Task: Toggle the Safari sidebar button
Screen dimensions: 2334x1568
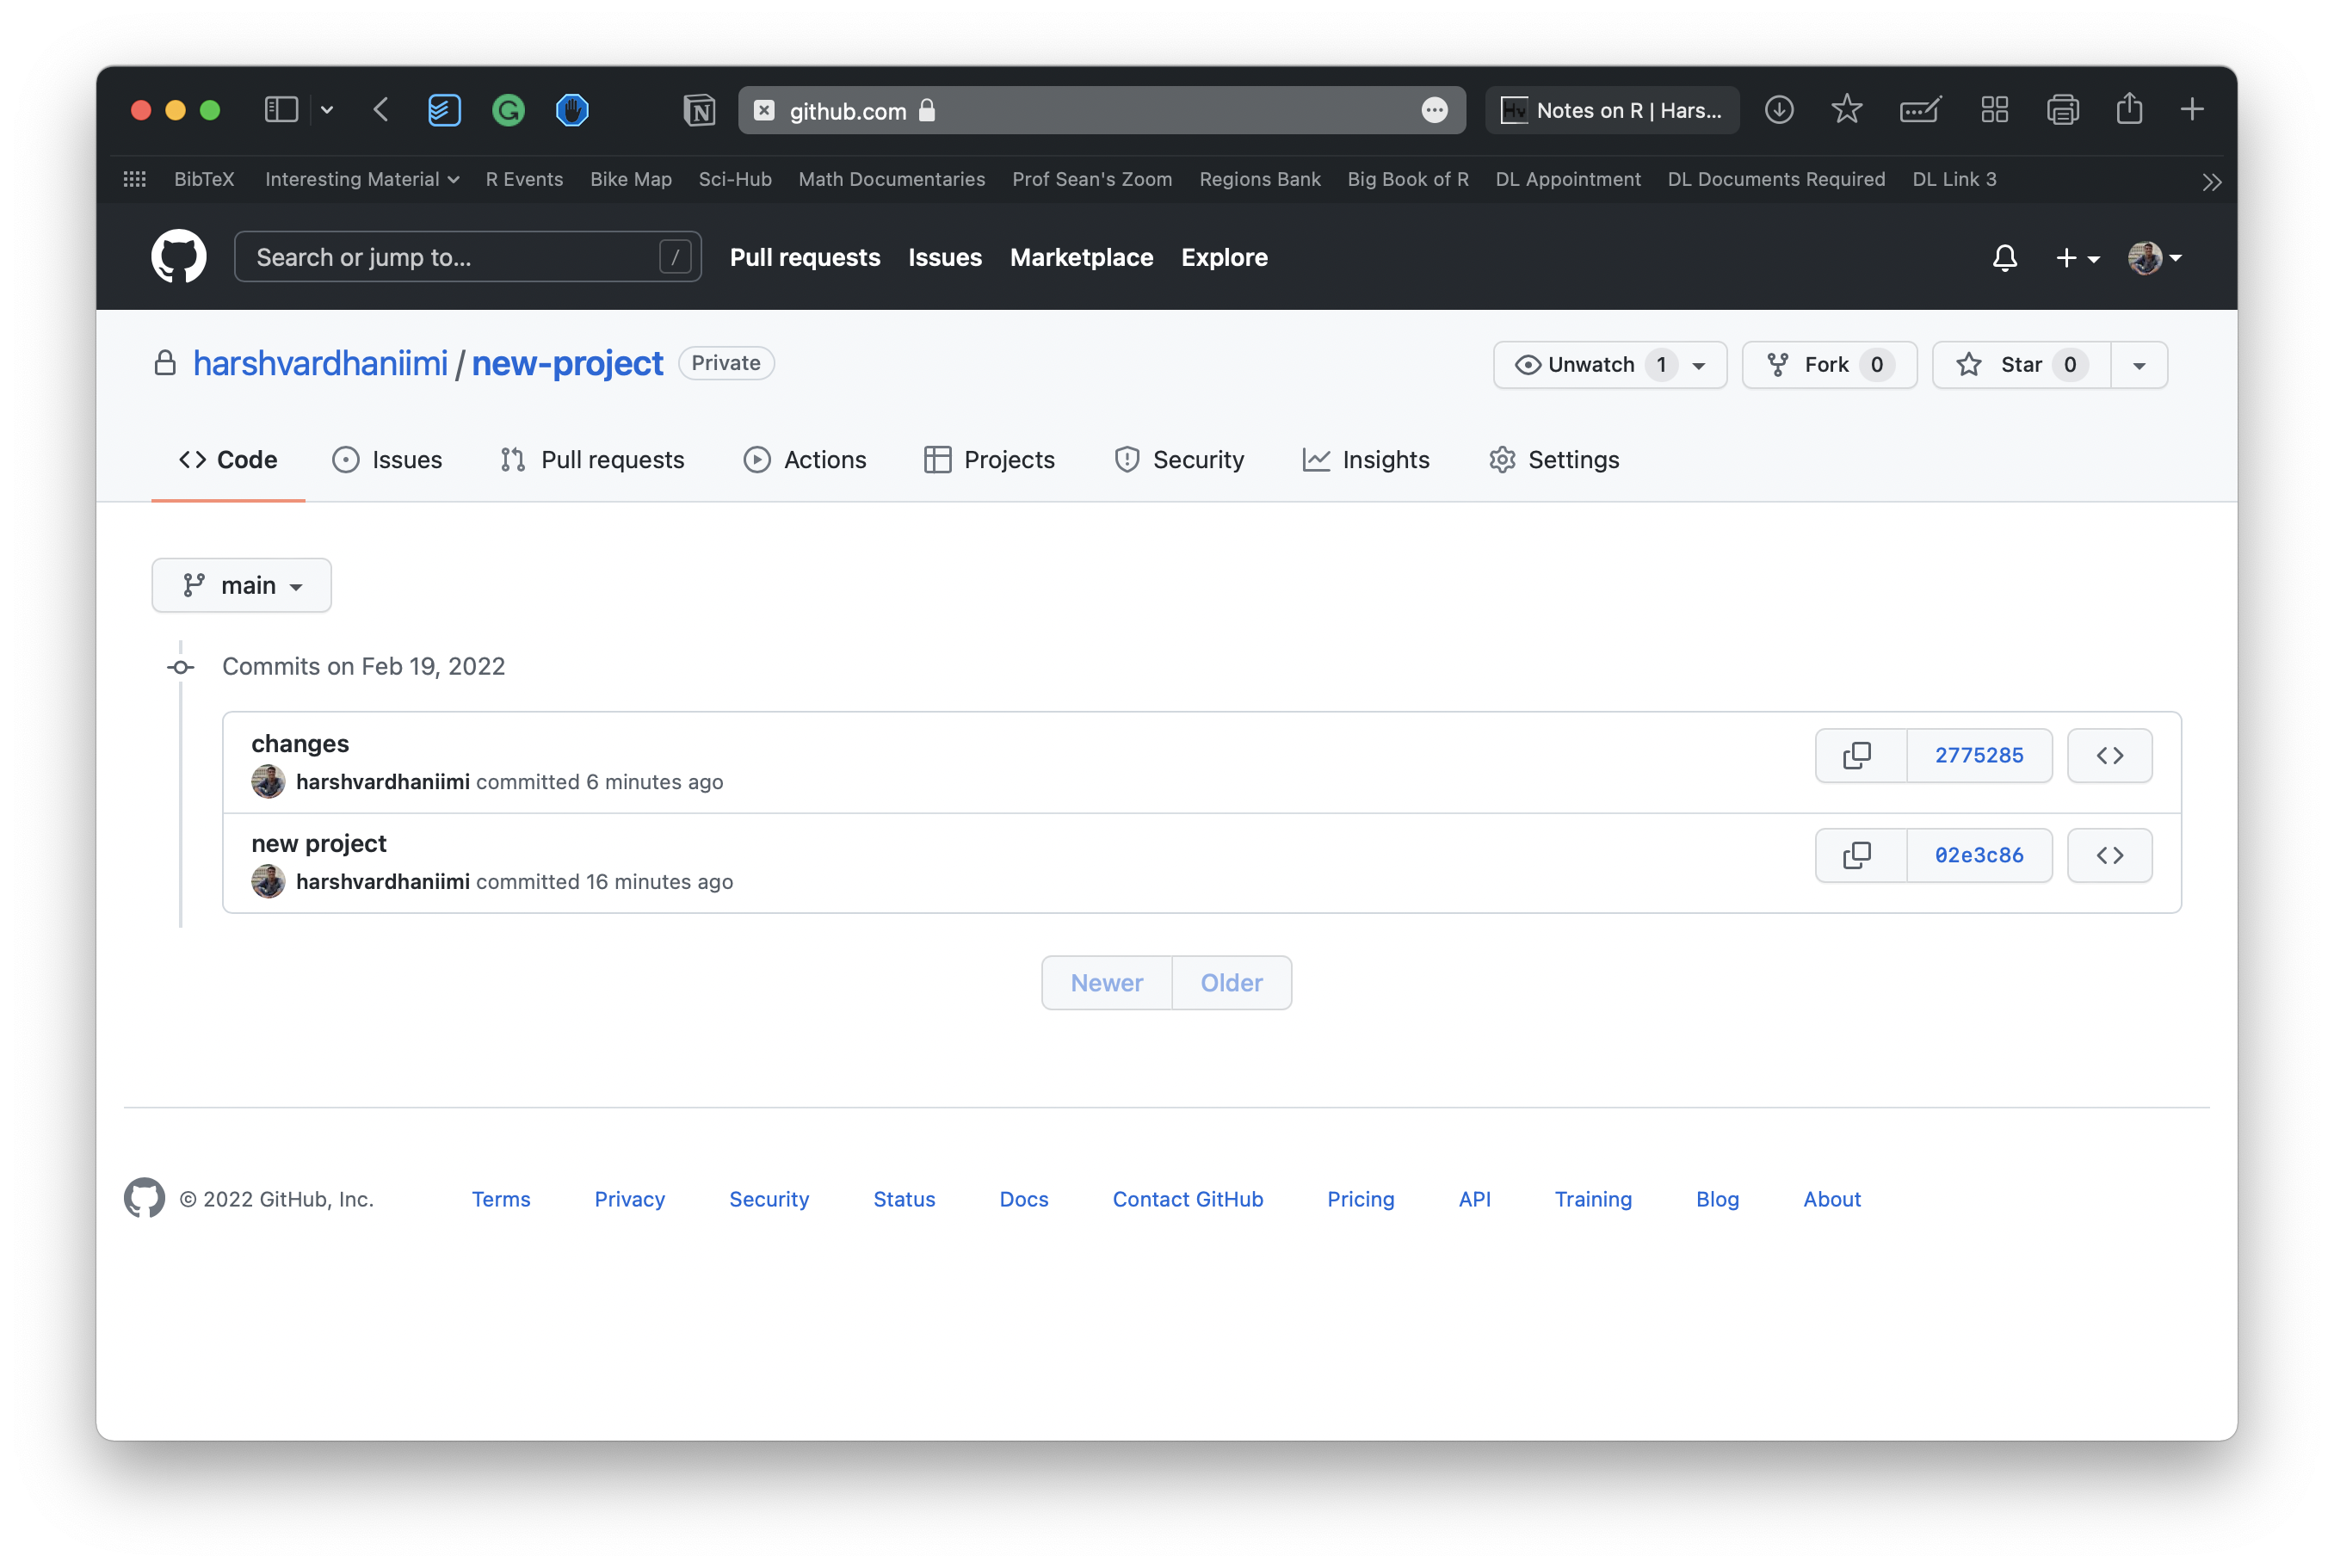Action: click(x=281, y=110)
